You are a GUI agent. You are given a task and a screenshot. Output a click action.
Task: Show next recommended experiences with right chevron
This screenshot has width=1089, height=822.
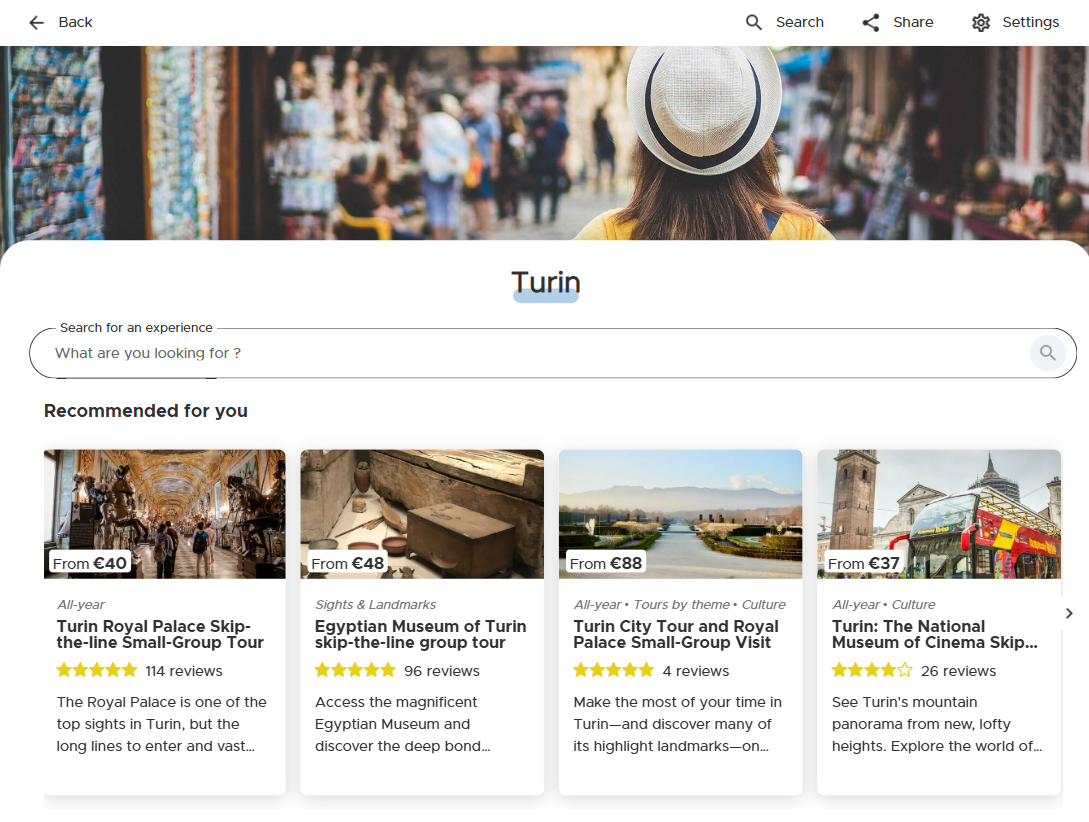(x=1069, y=613)
